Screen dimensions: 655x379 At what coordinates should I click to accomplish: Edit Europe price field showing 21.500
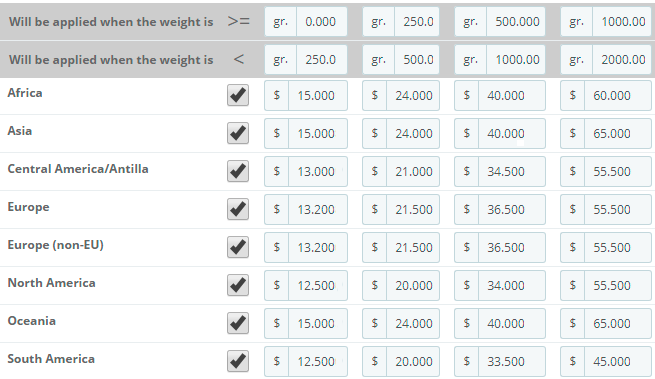[x=413, y=210]
